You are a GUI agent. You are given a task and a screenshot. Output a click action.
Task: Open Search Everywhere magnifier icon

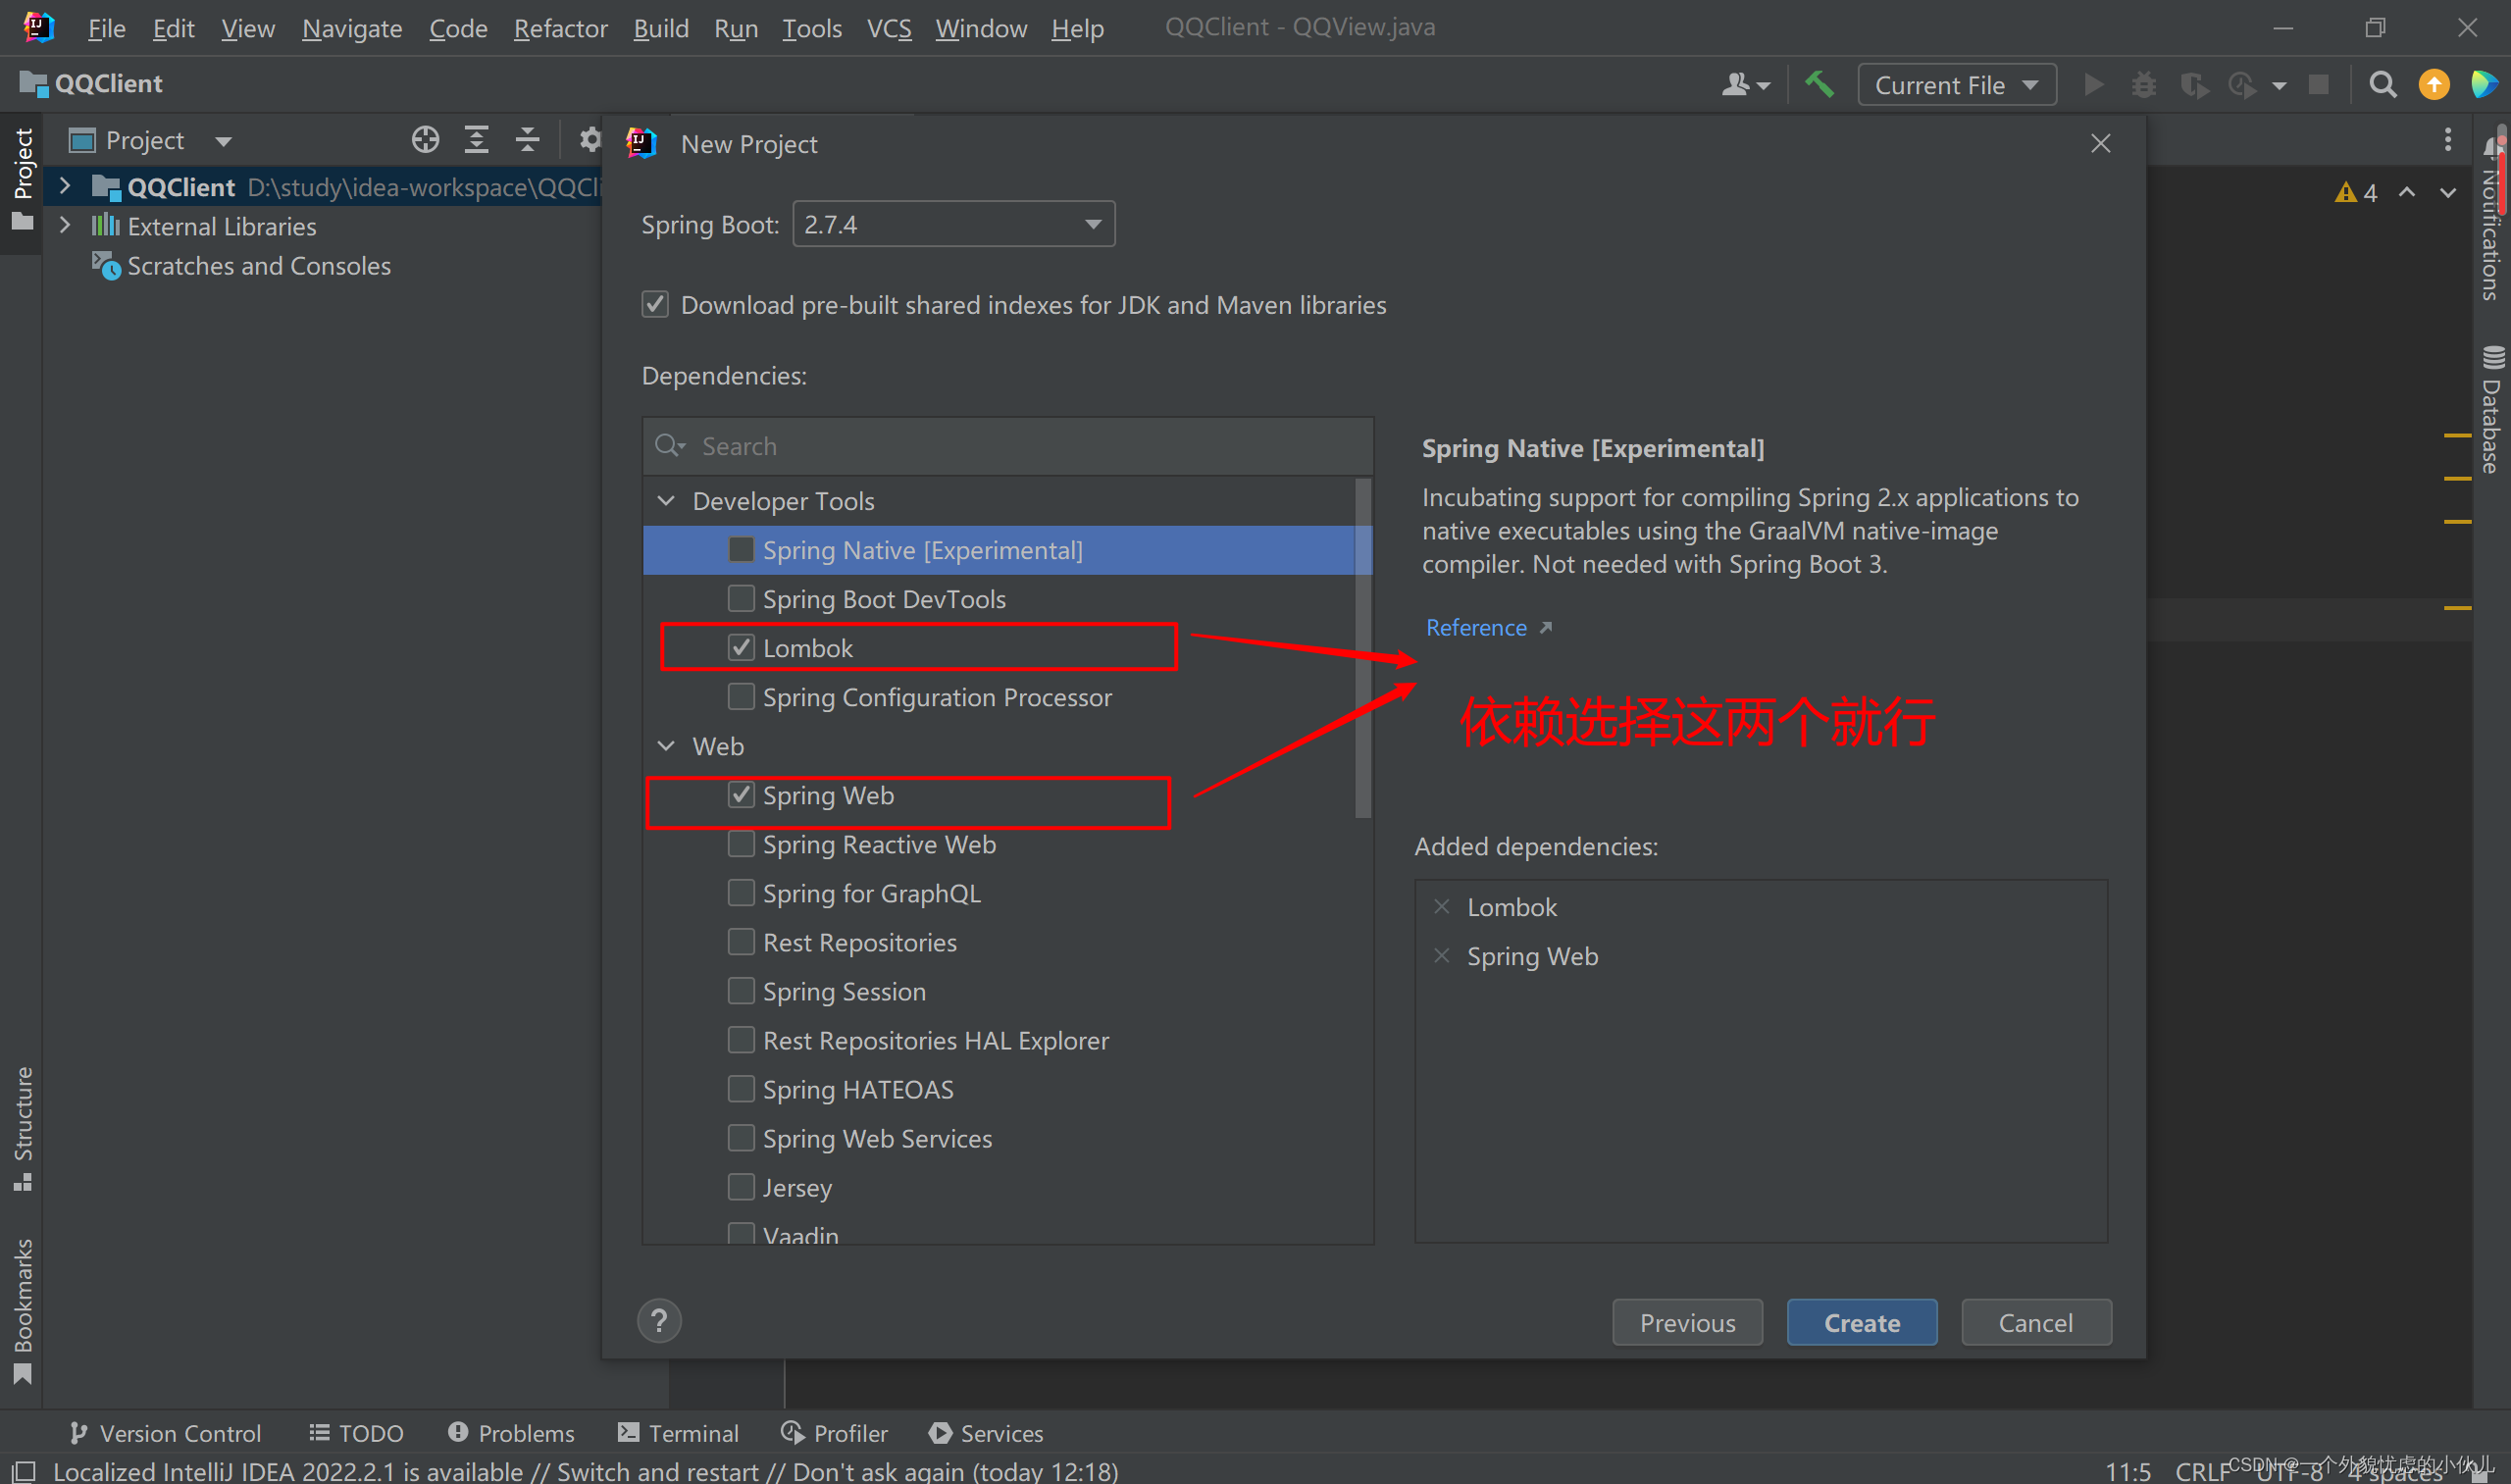pyautogui.click(x=2383, y=84)
